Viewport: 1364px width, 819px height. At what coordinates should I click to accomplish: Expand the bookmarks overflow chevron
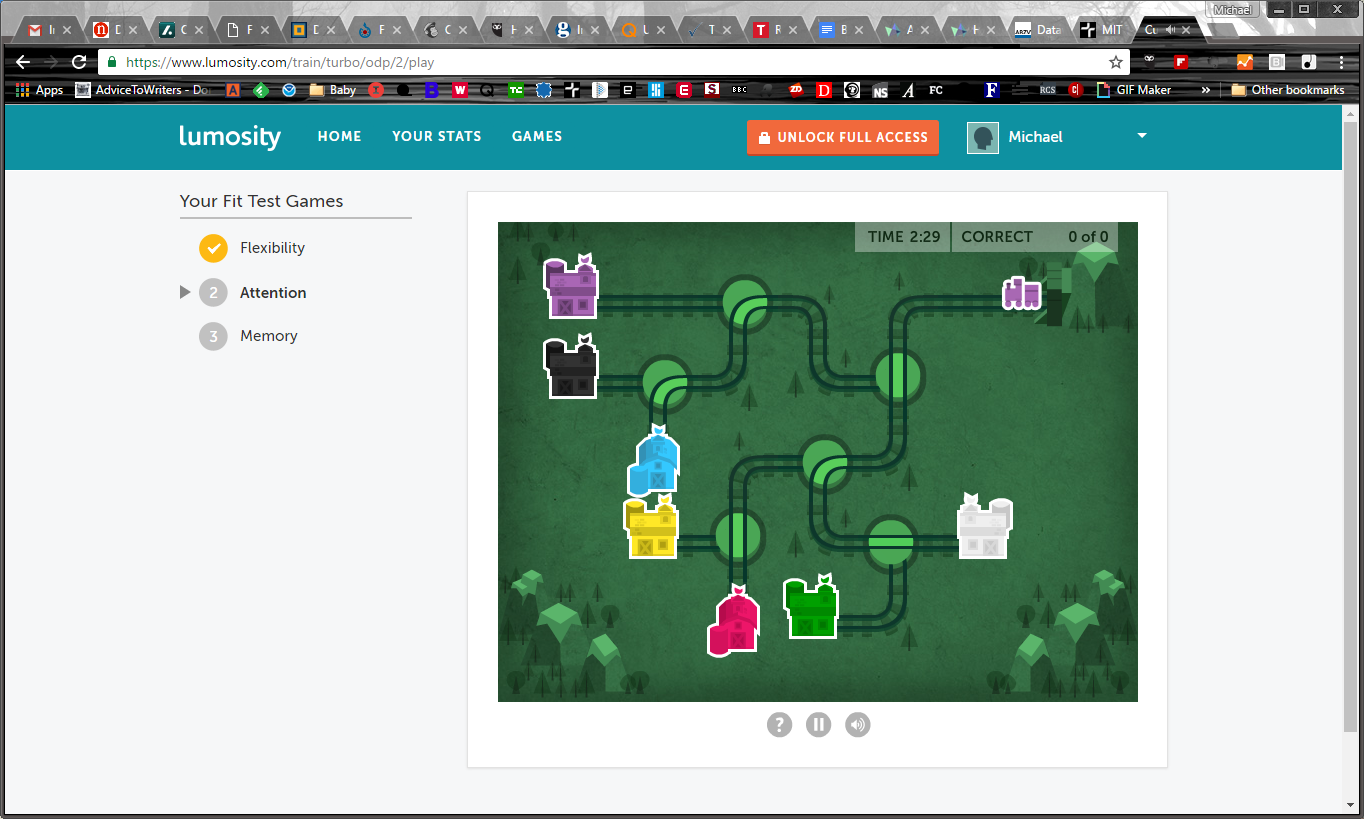click(x=1205, y=90)
